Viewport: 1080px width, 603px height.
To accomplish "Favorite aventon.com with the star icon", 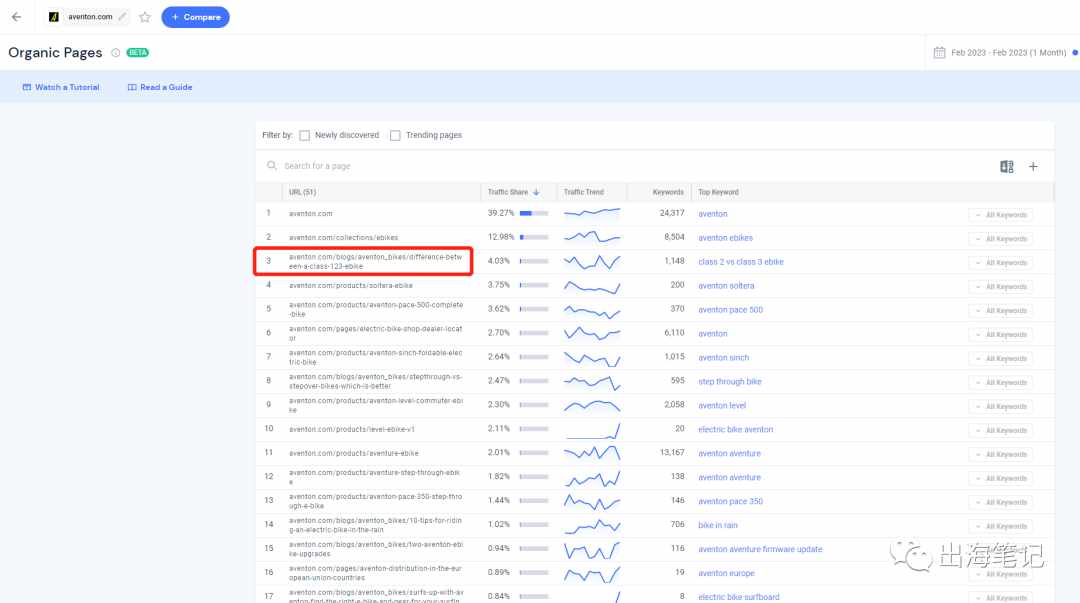I will coord(145,17).
